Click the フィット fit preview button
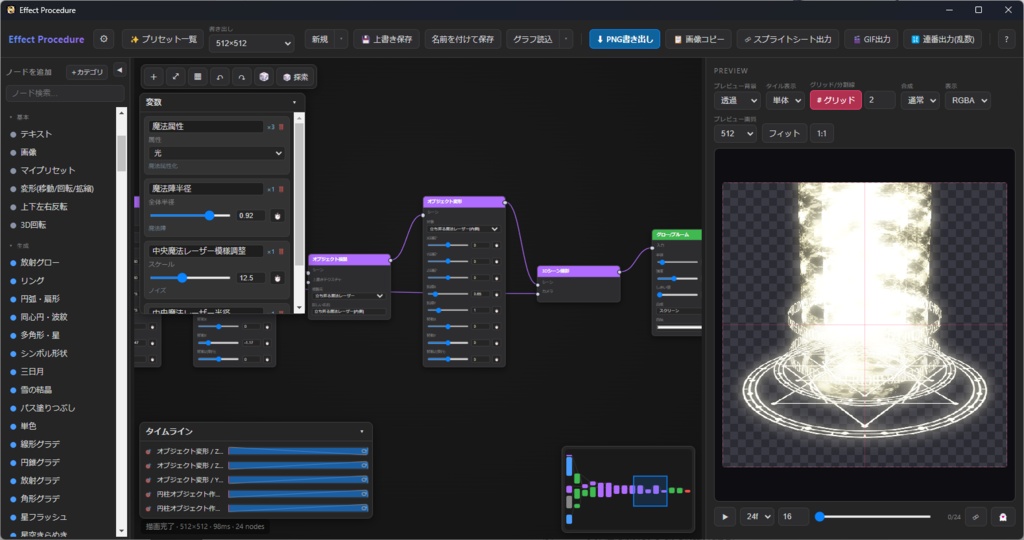The image size is (1024, 540). (x=784, y=133)
